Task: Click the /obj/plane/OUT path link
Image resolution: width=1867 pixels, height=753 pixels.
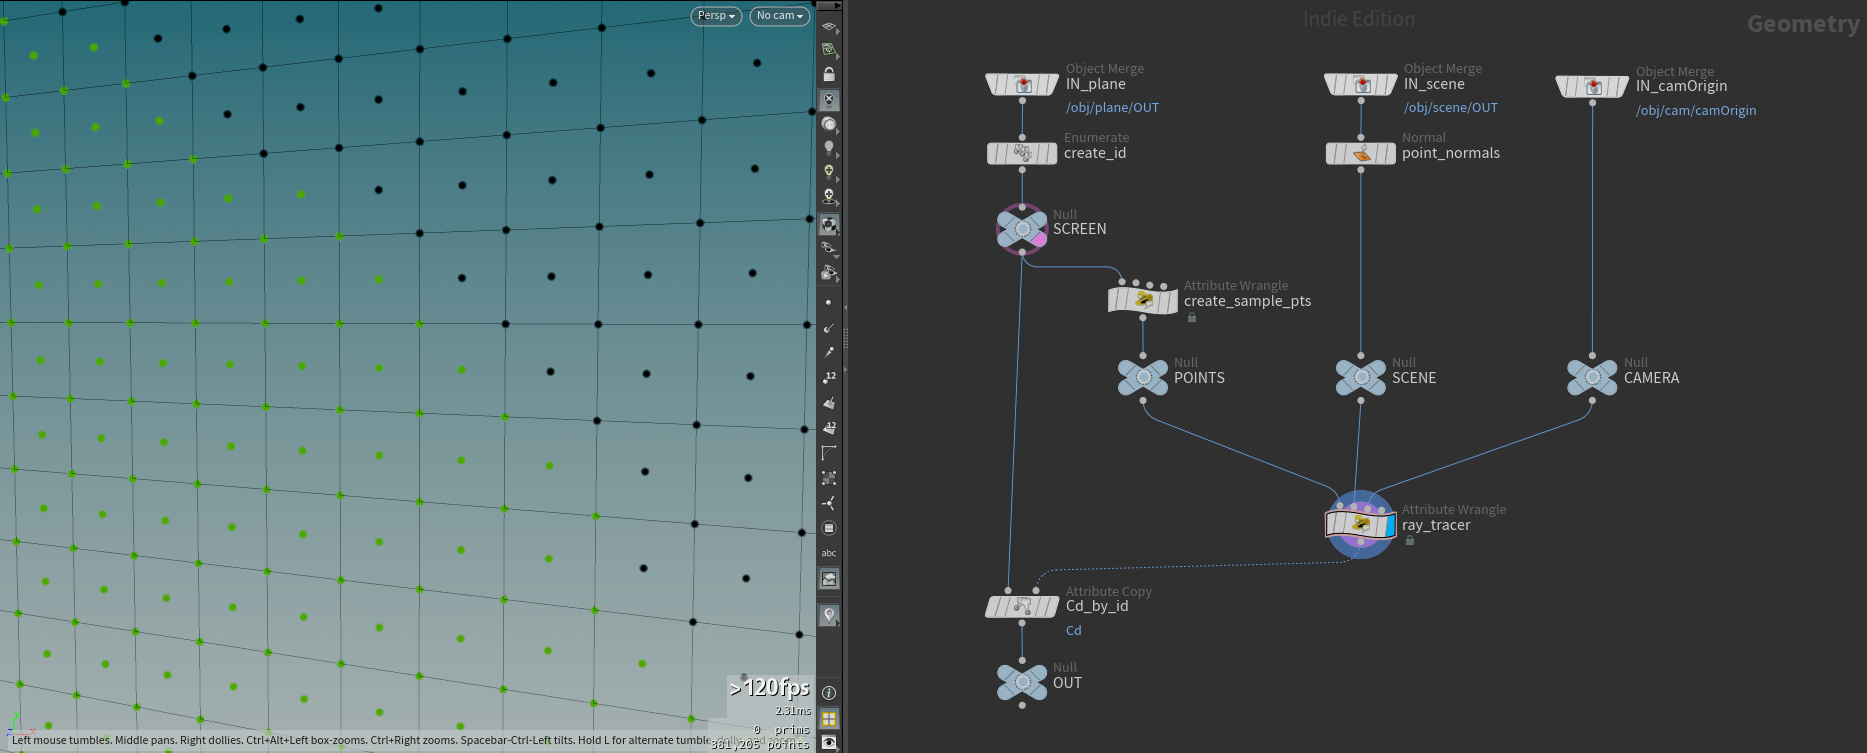Action: (1112, 108)
